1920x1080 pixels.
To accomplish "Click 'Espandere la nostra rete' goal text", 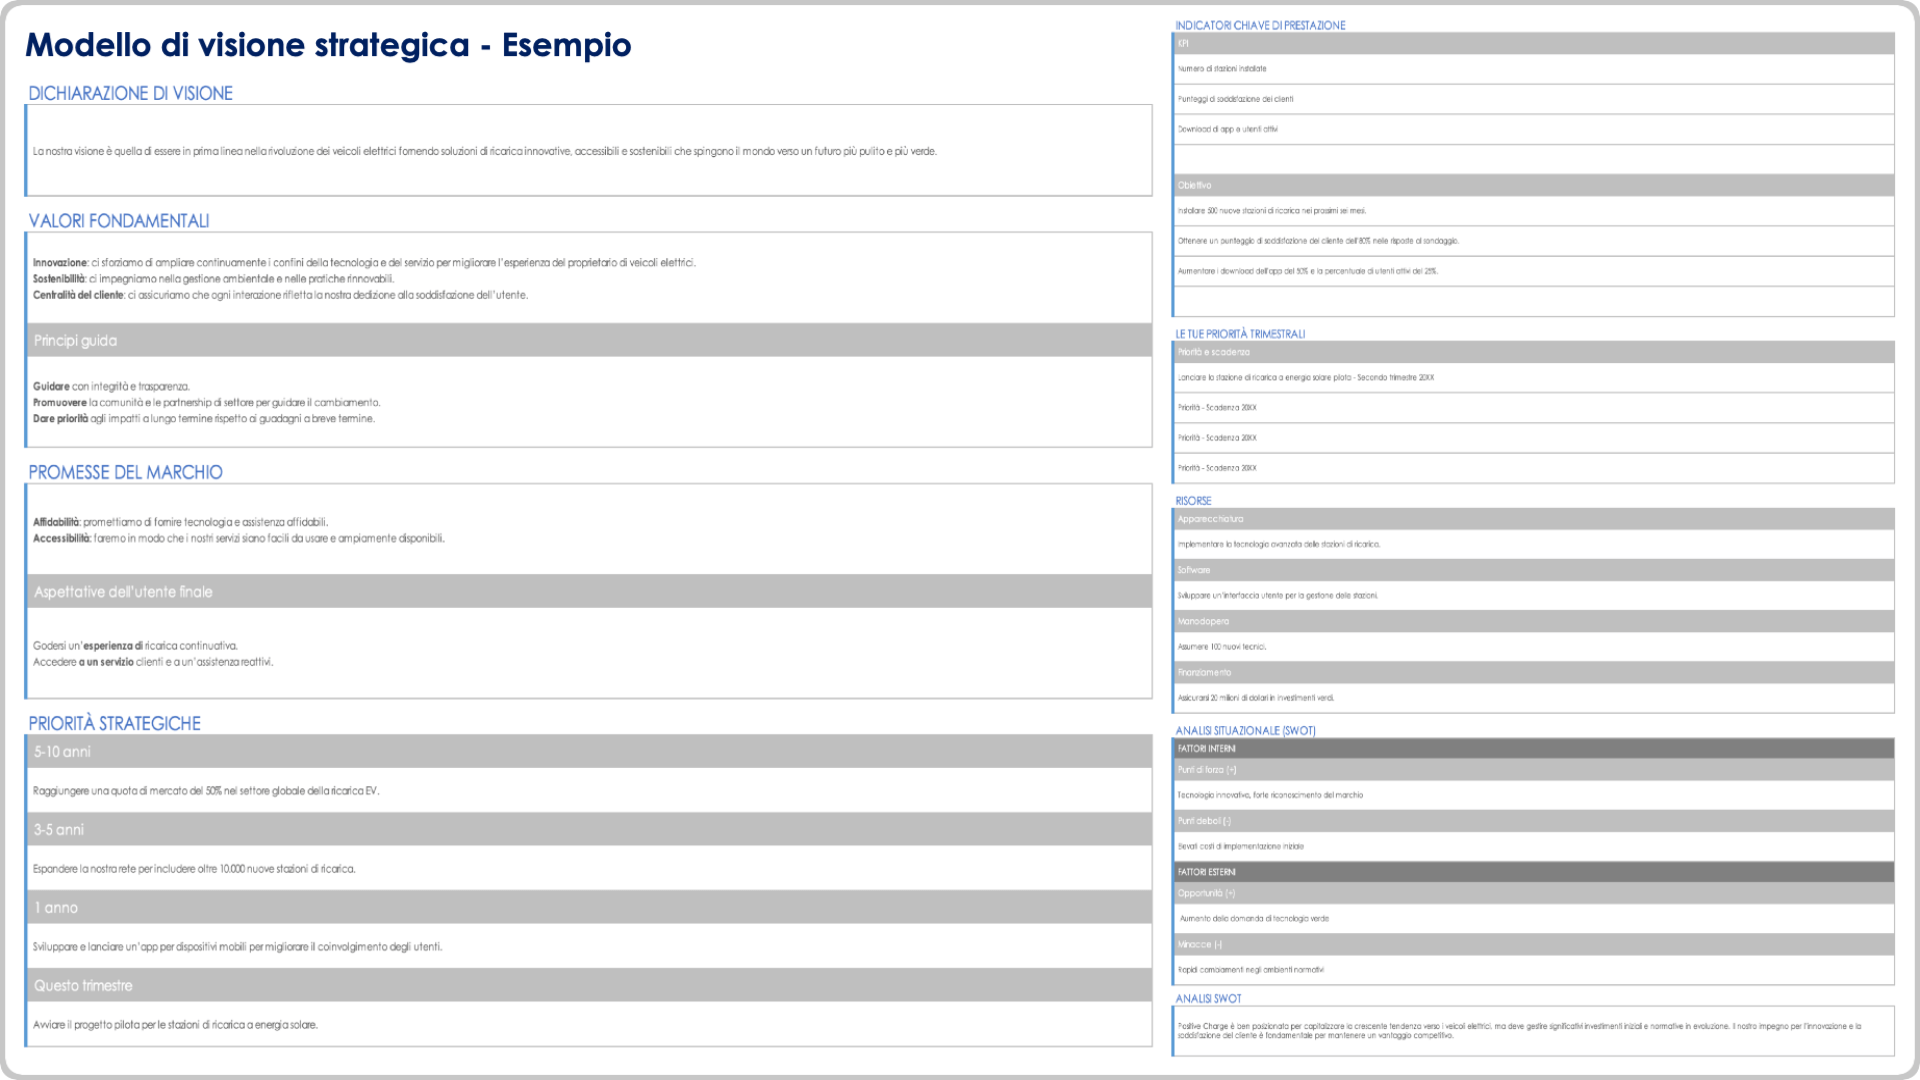I will [x=194, y=869].
